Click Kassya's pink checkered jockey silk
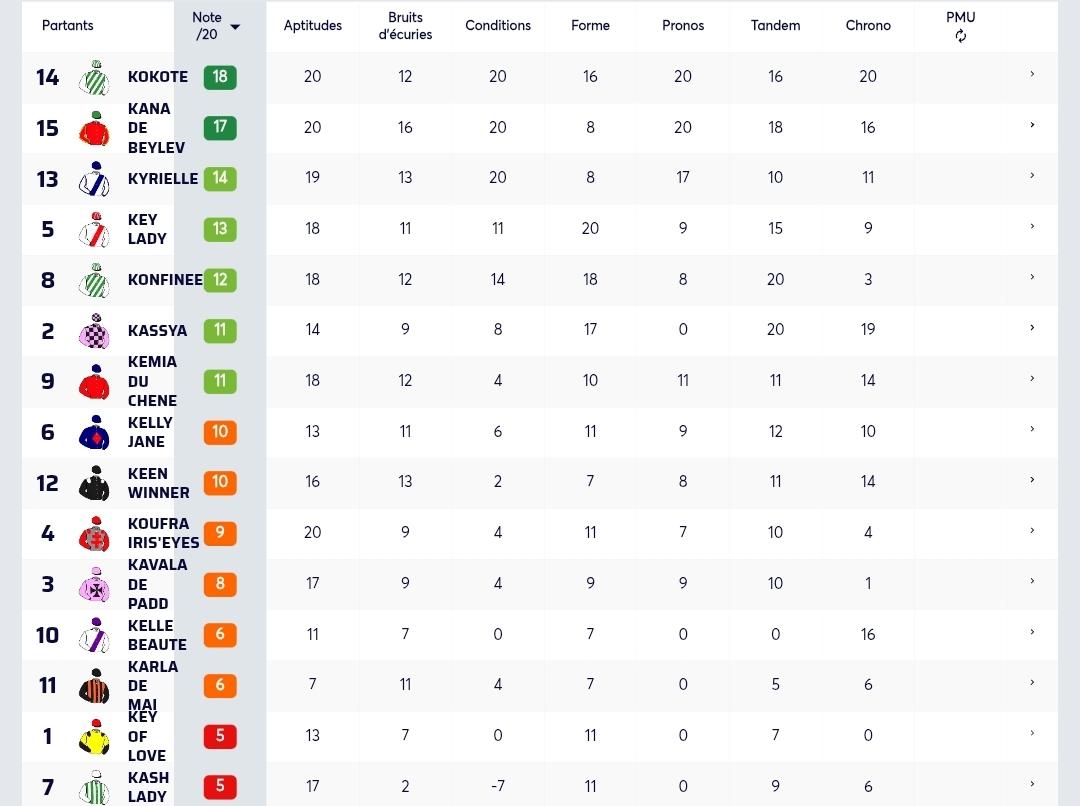The image size is (1080, 806). click(94, 331)
